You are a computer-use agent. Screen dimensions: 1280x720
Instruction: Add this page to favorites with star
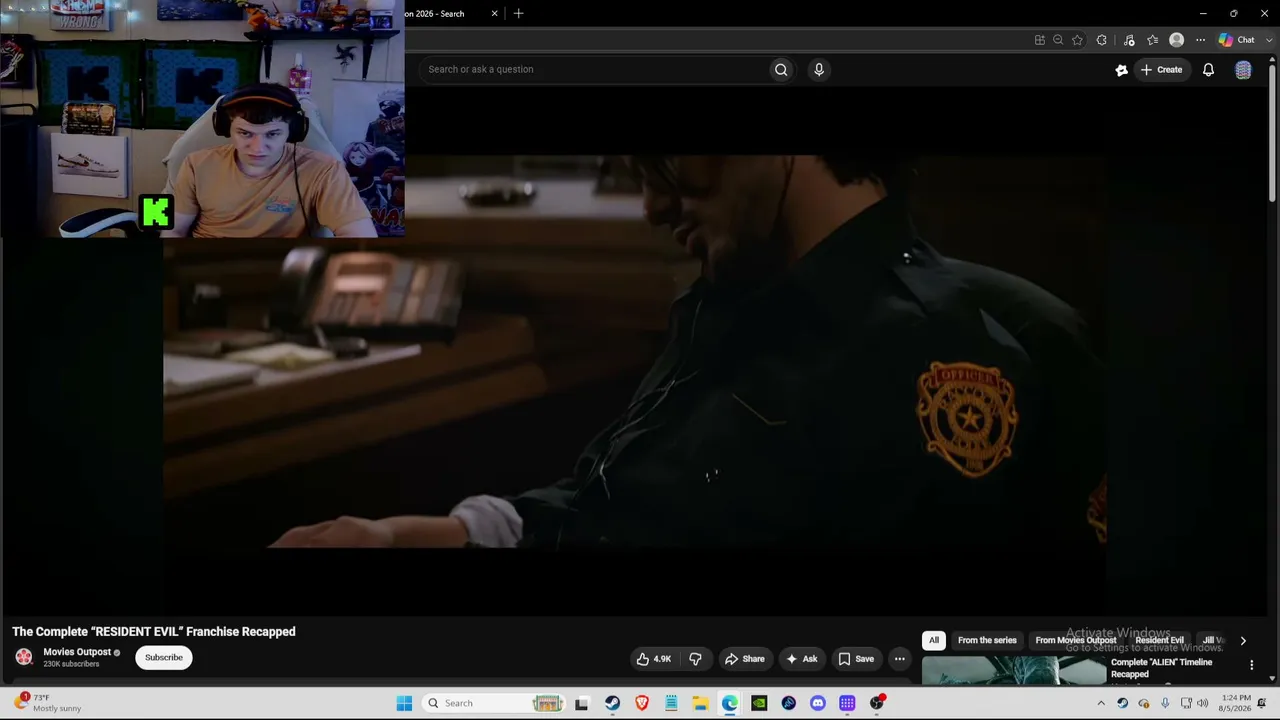point(1077,40)
